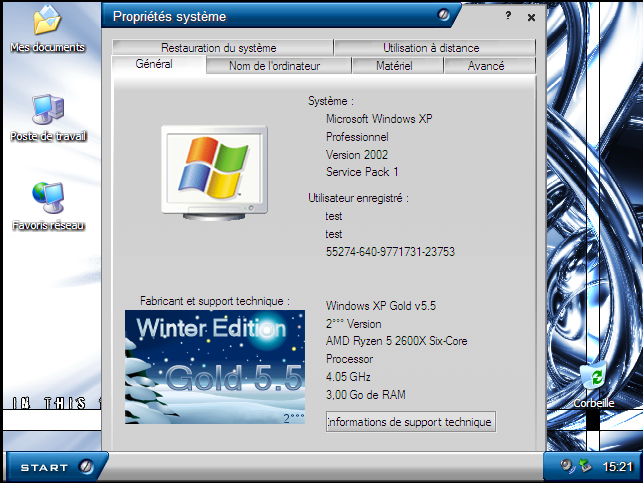Switch to Restauration du système tab

[222, 48]
